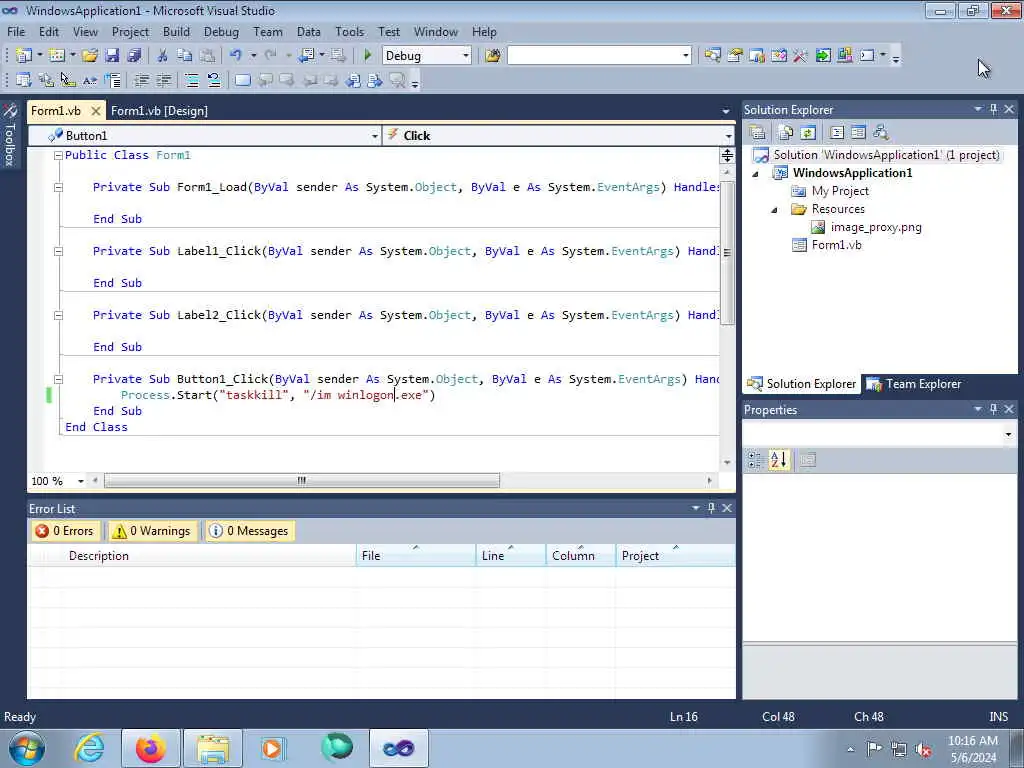Toggle the pin on the Properties panel
This screenshot has width=1024, height=768.
pos(993,409)
